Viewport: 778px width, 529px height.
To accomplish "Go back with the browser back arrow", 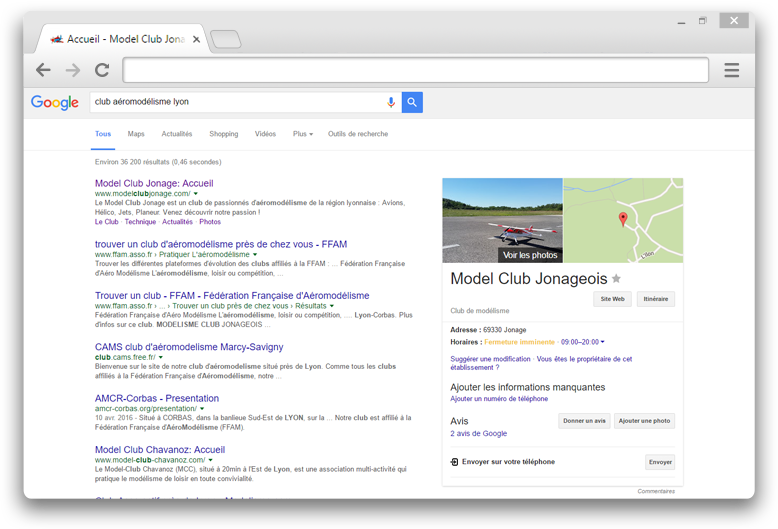I will (43, 70).
